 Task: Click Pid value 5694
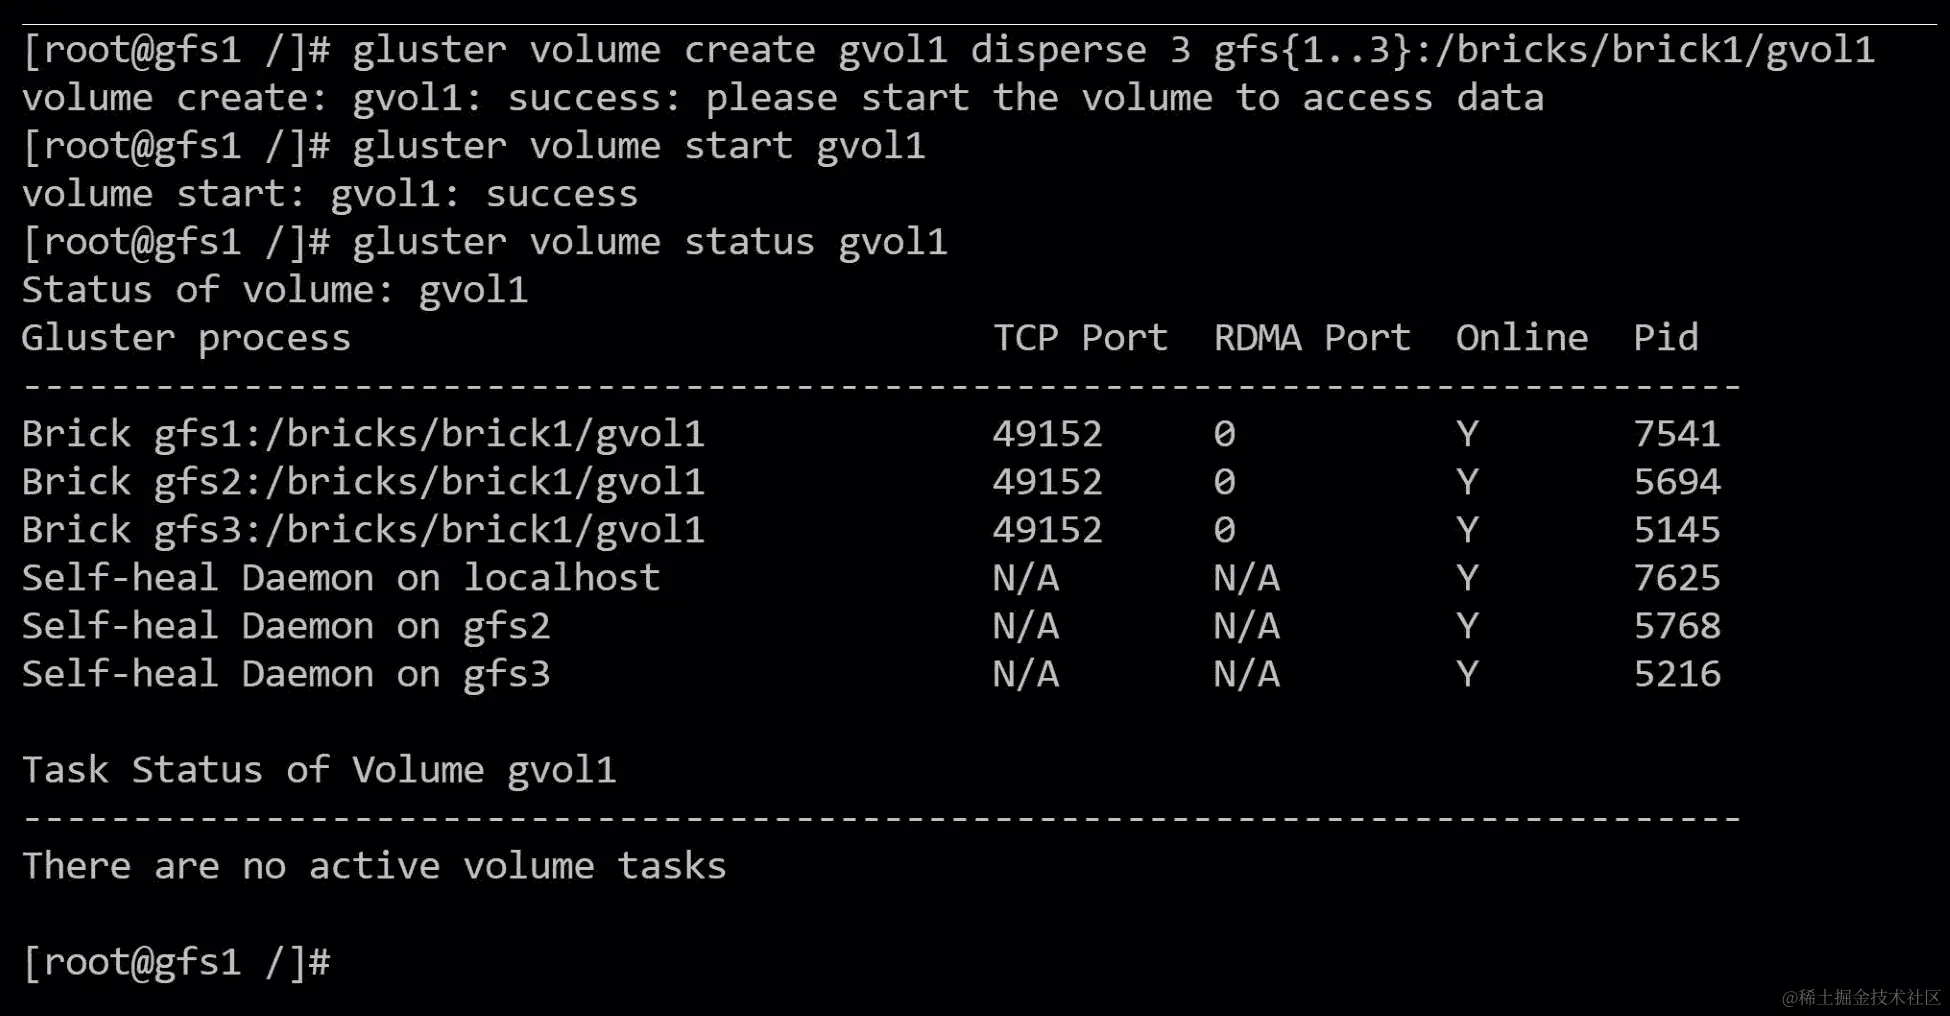coord(1677,482)
